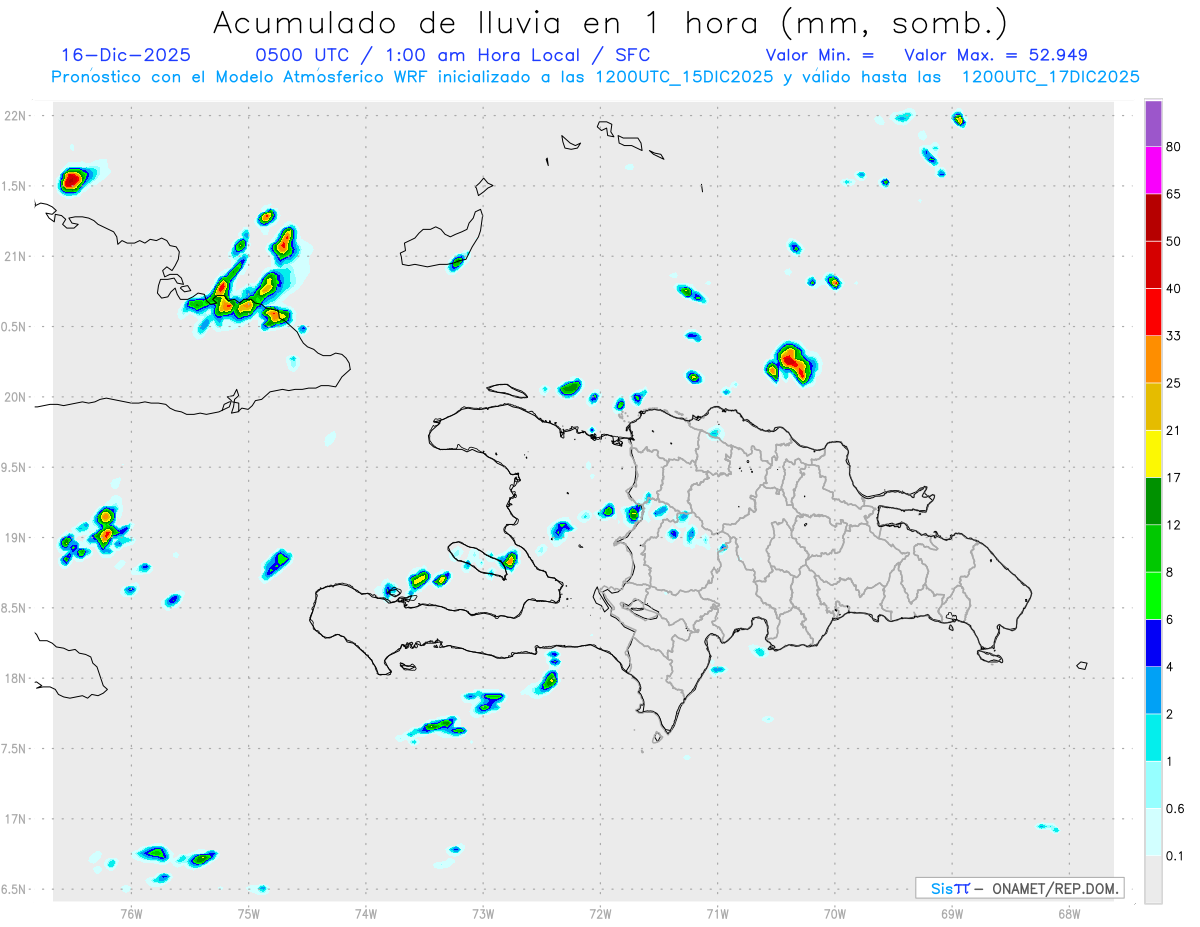Click the gray legend swatch below 0.1
Screen dimensions: 1200x927
click(1153, 880)
